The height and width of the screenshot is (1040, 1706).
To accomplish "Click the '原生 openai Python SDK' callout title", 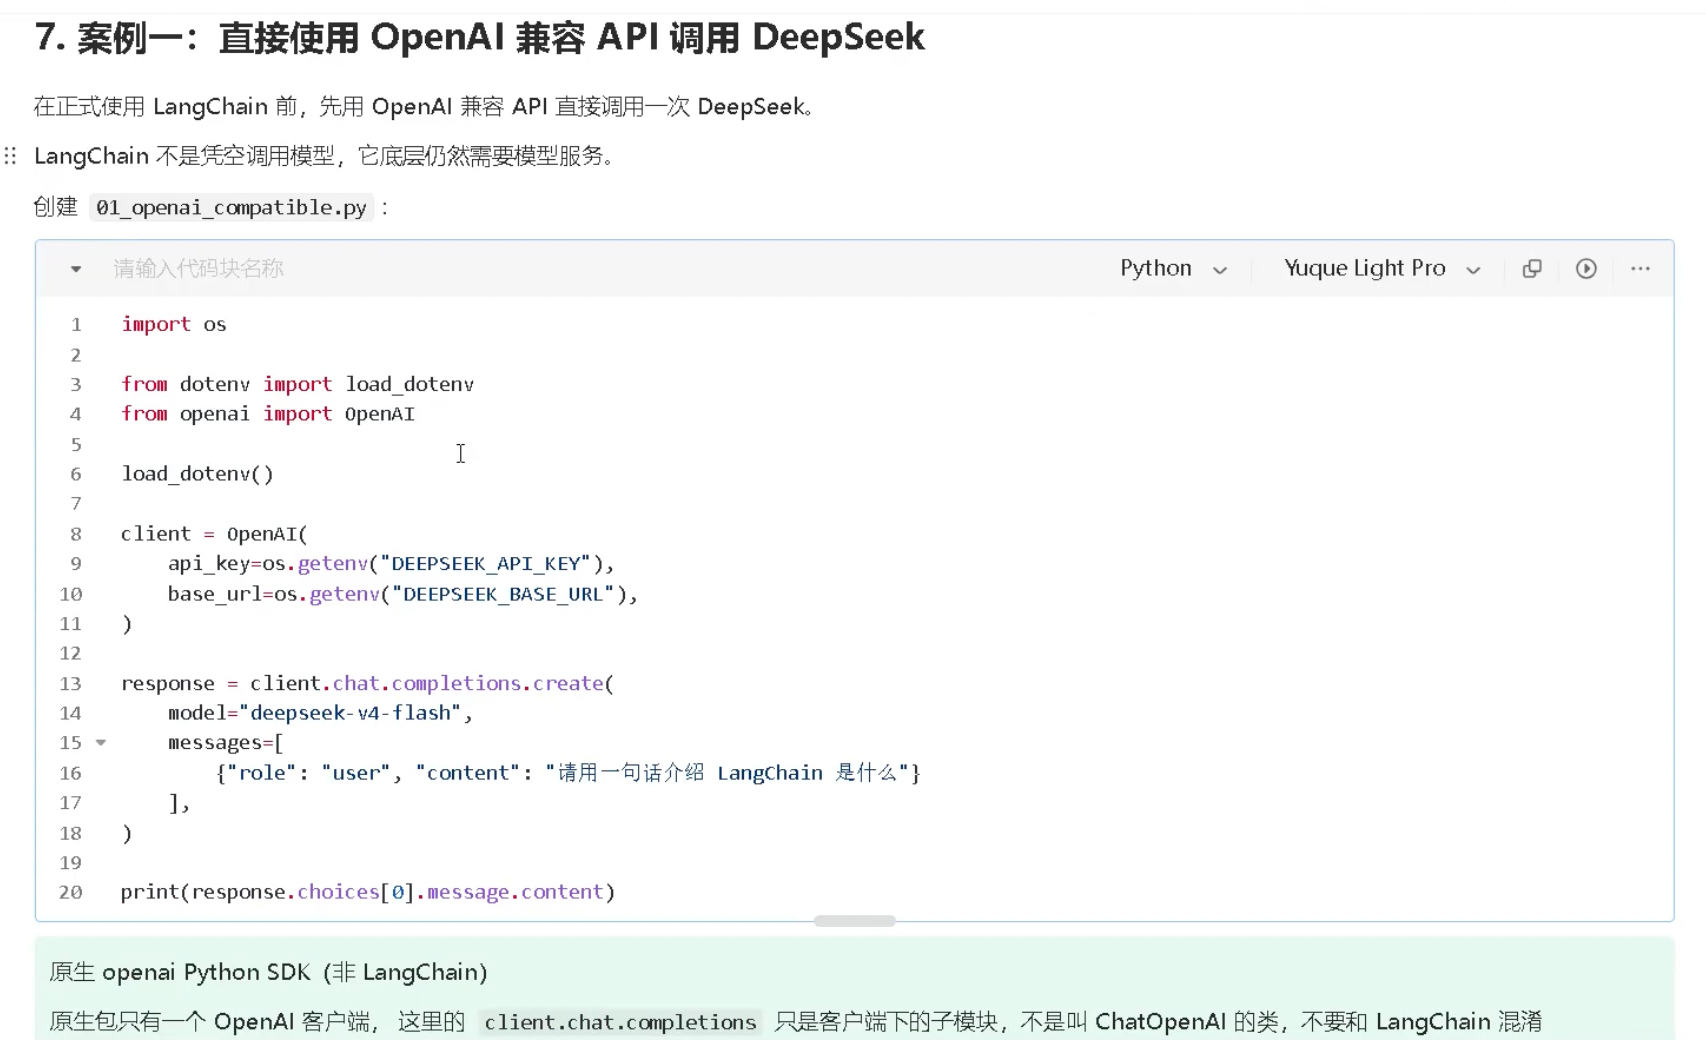I will pos(268,972).
